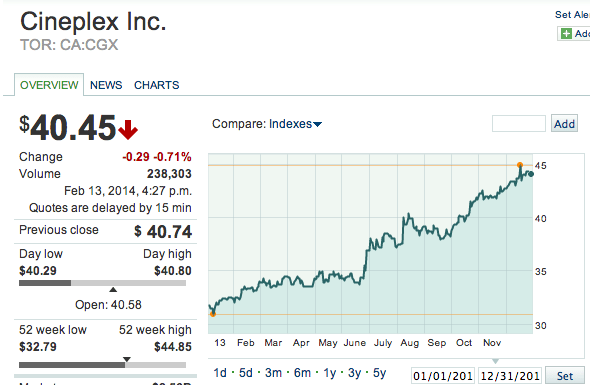The width and height of the screenshot is (590, 385).
Task: Switch to the CHARTS tab
Action: tap(157, 85)
